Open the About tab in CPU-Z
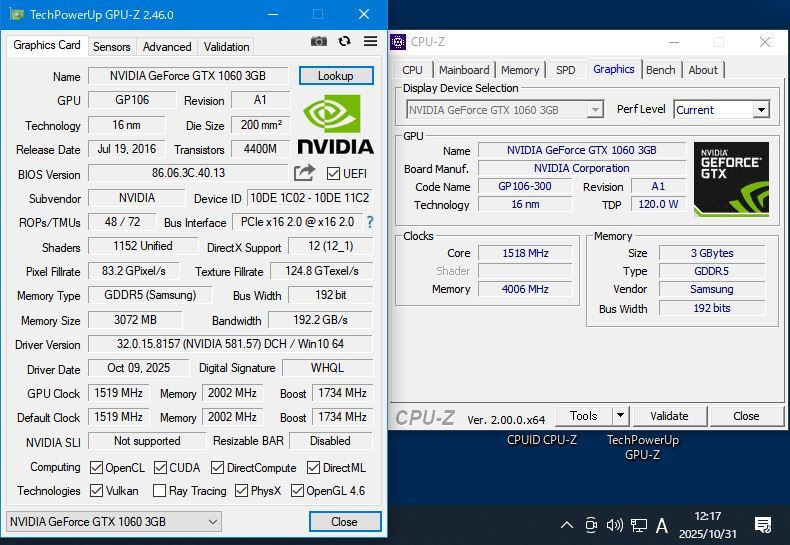 coord(703,70)
